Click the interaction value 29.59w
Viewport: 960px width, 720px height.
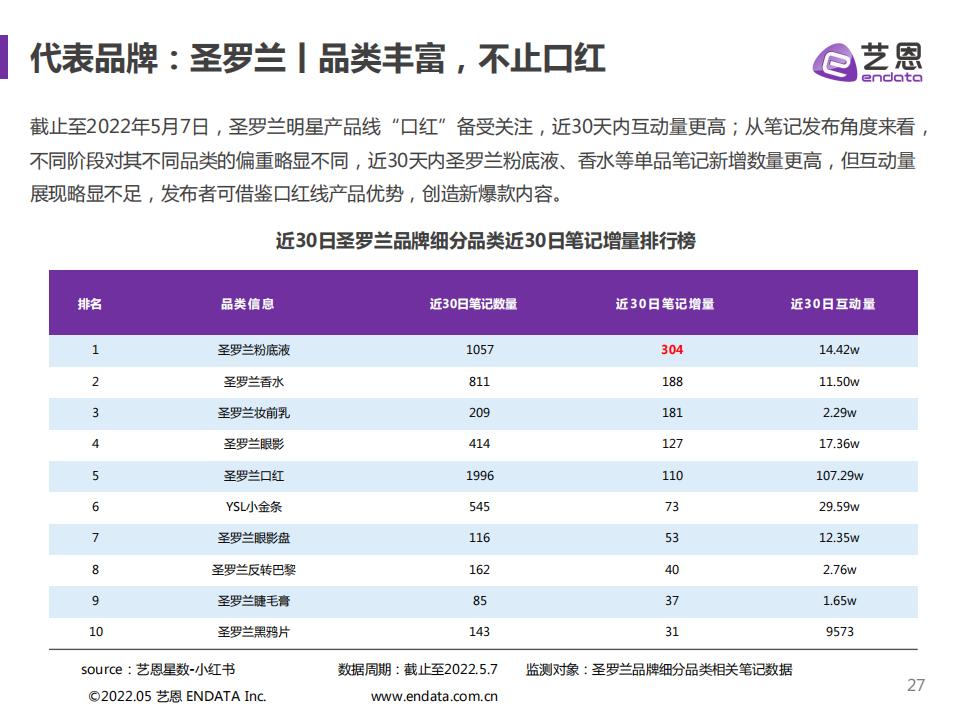tap(839, 507)
